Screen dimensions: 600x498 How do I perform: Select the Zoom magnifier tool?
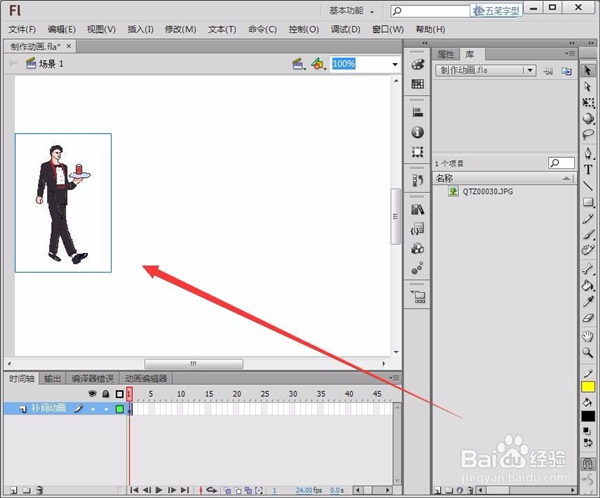[x=588, y=353]
